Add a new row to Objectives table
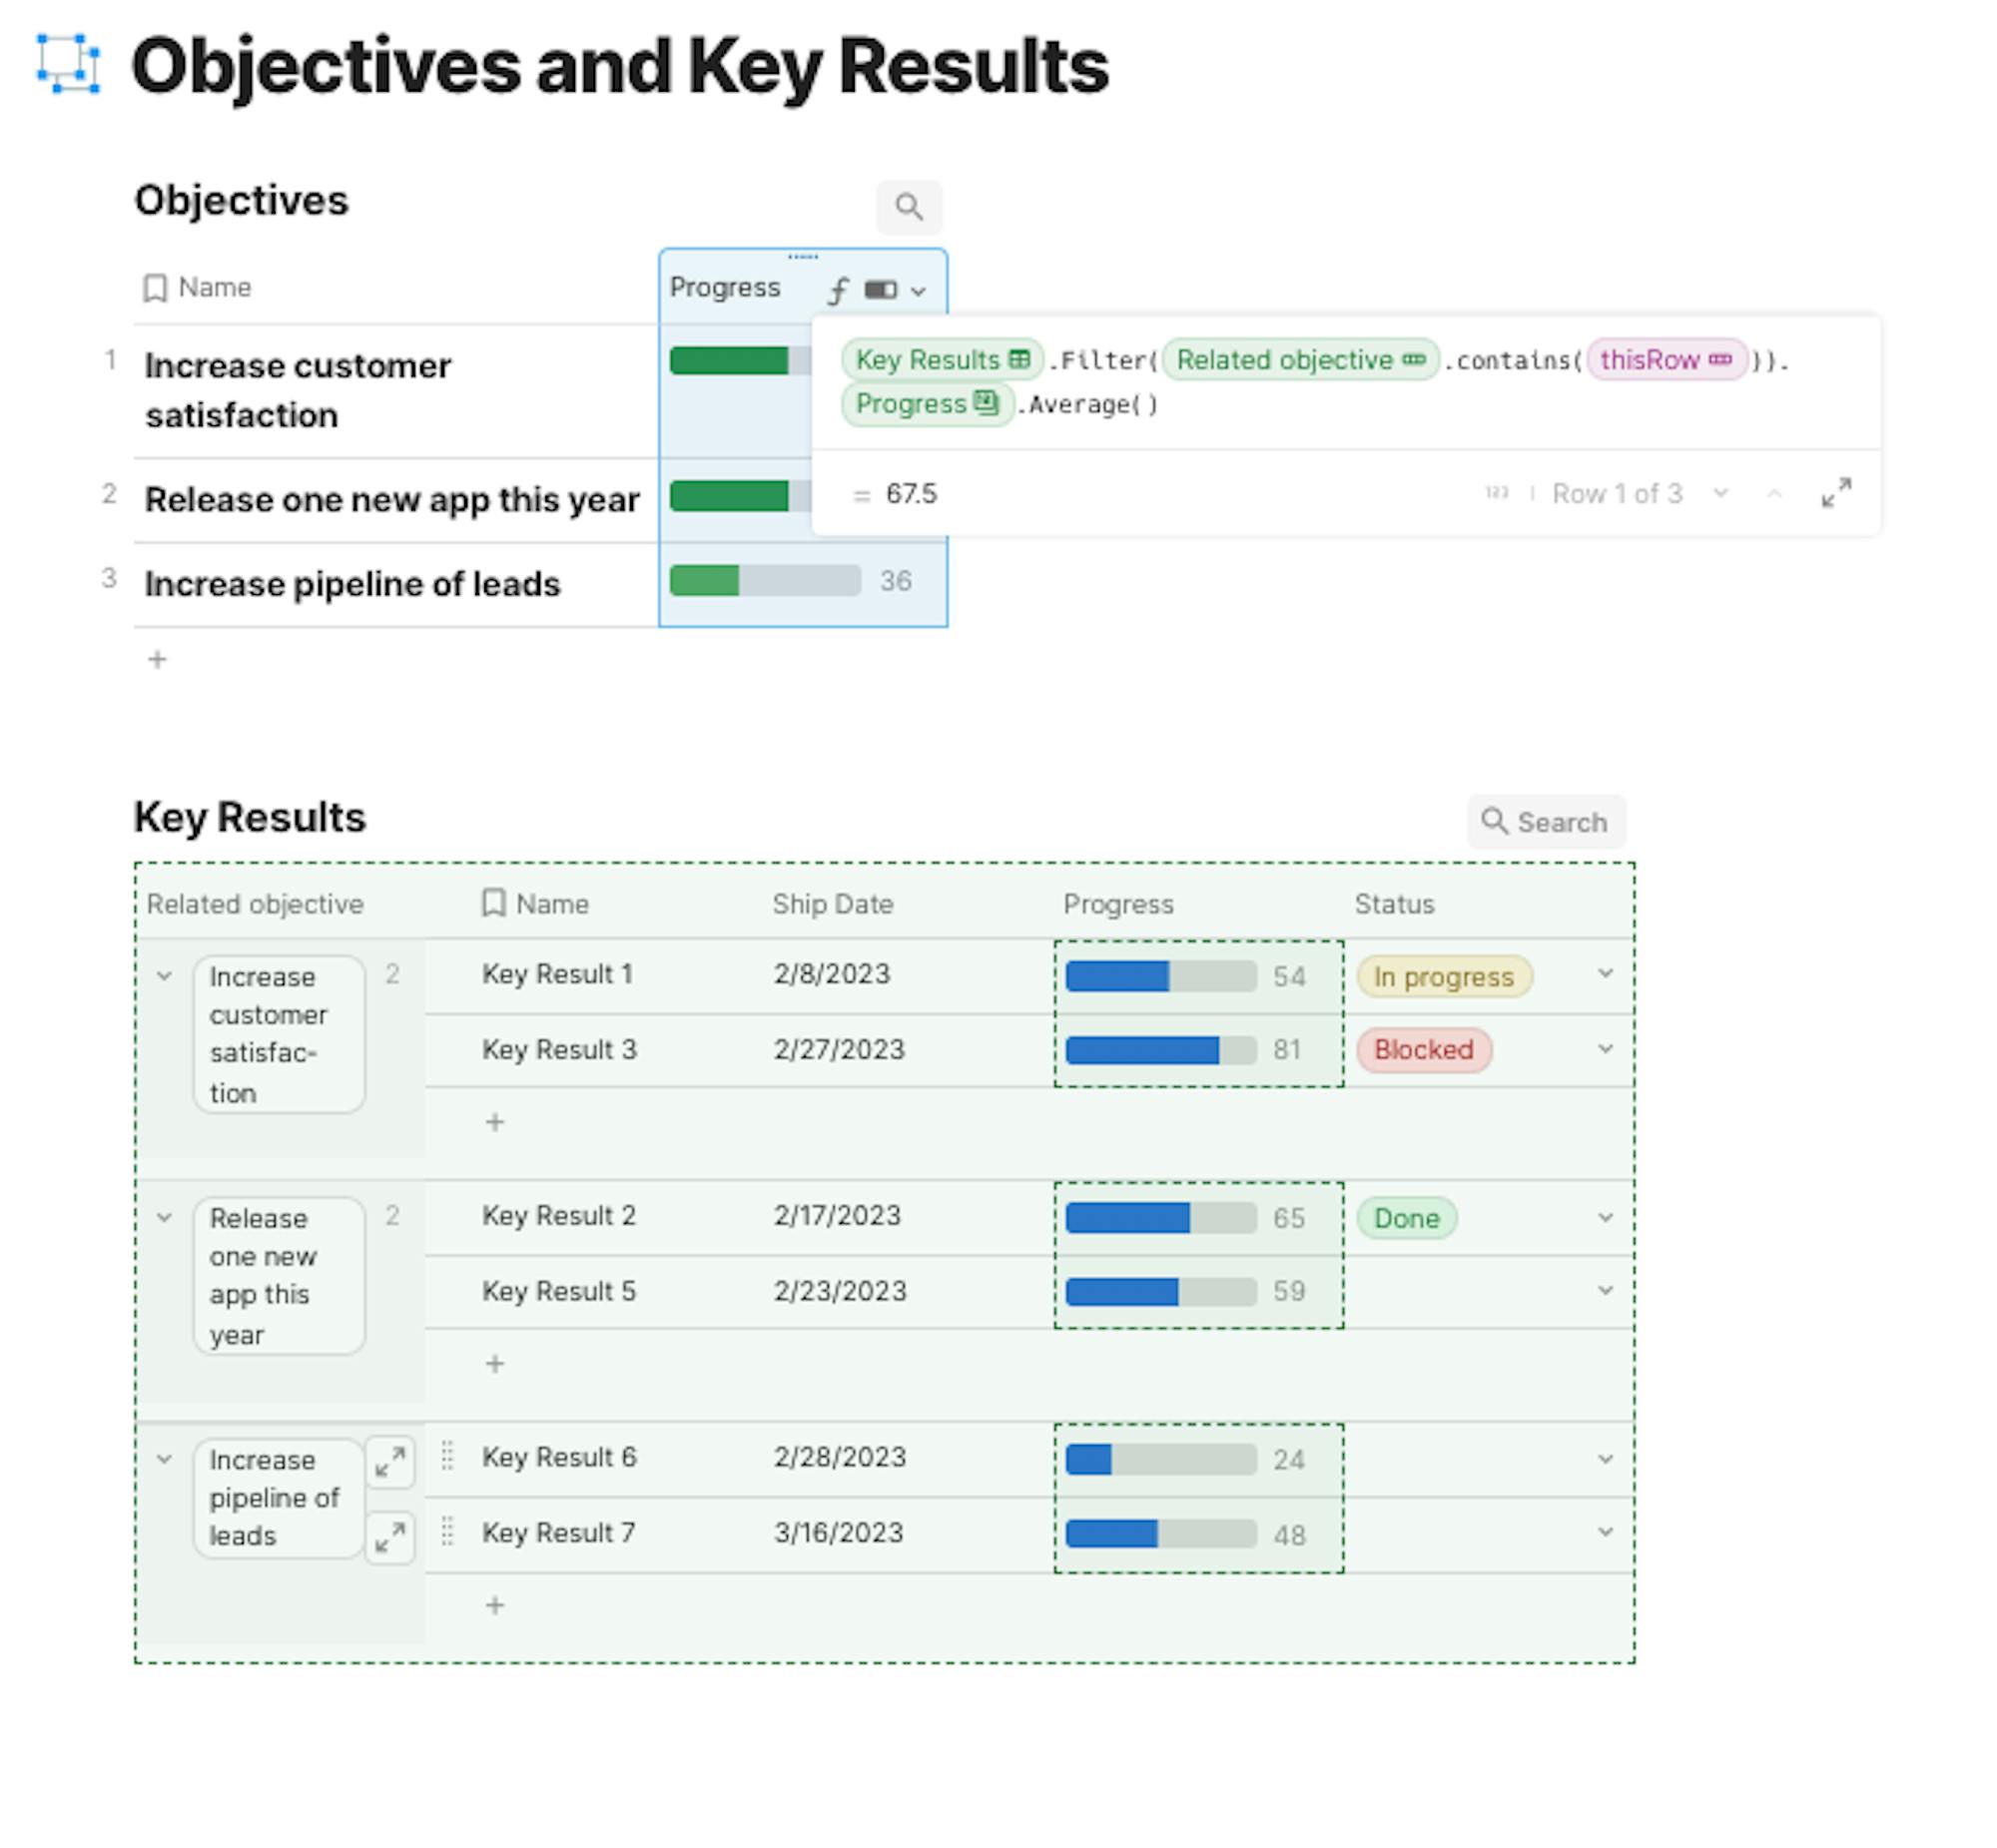This screenshot has width=1997, height=1848. 157,659
